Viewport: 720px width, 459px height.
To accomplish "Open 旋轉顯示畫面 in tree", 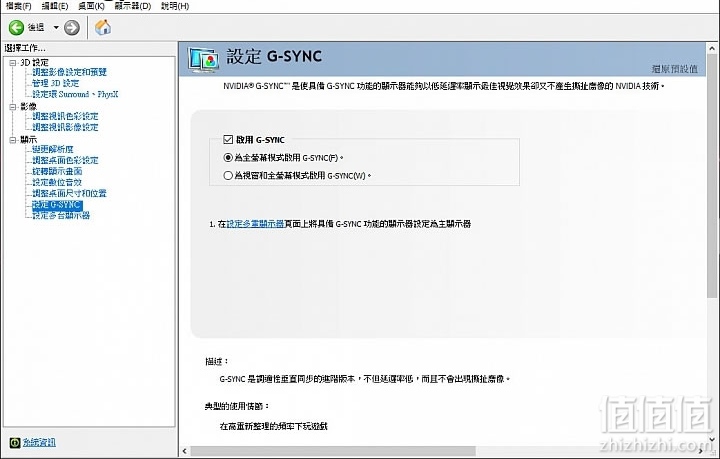I will [x=57, y=171].
